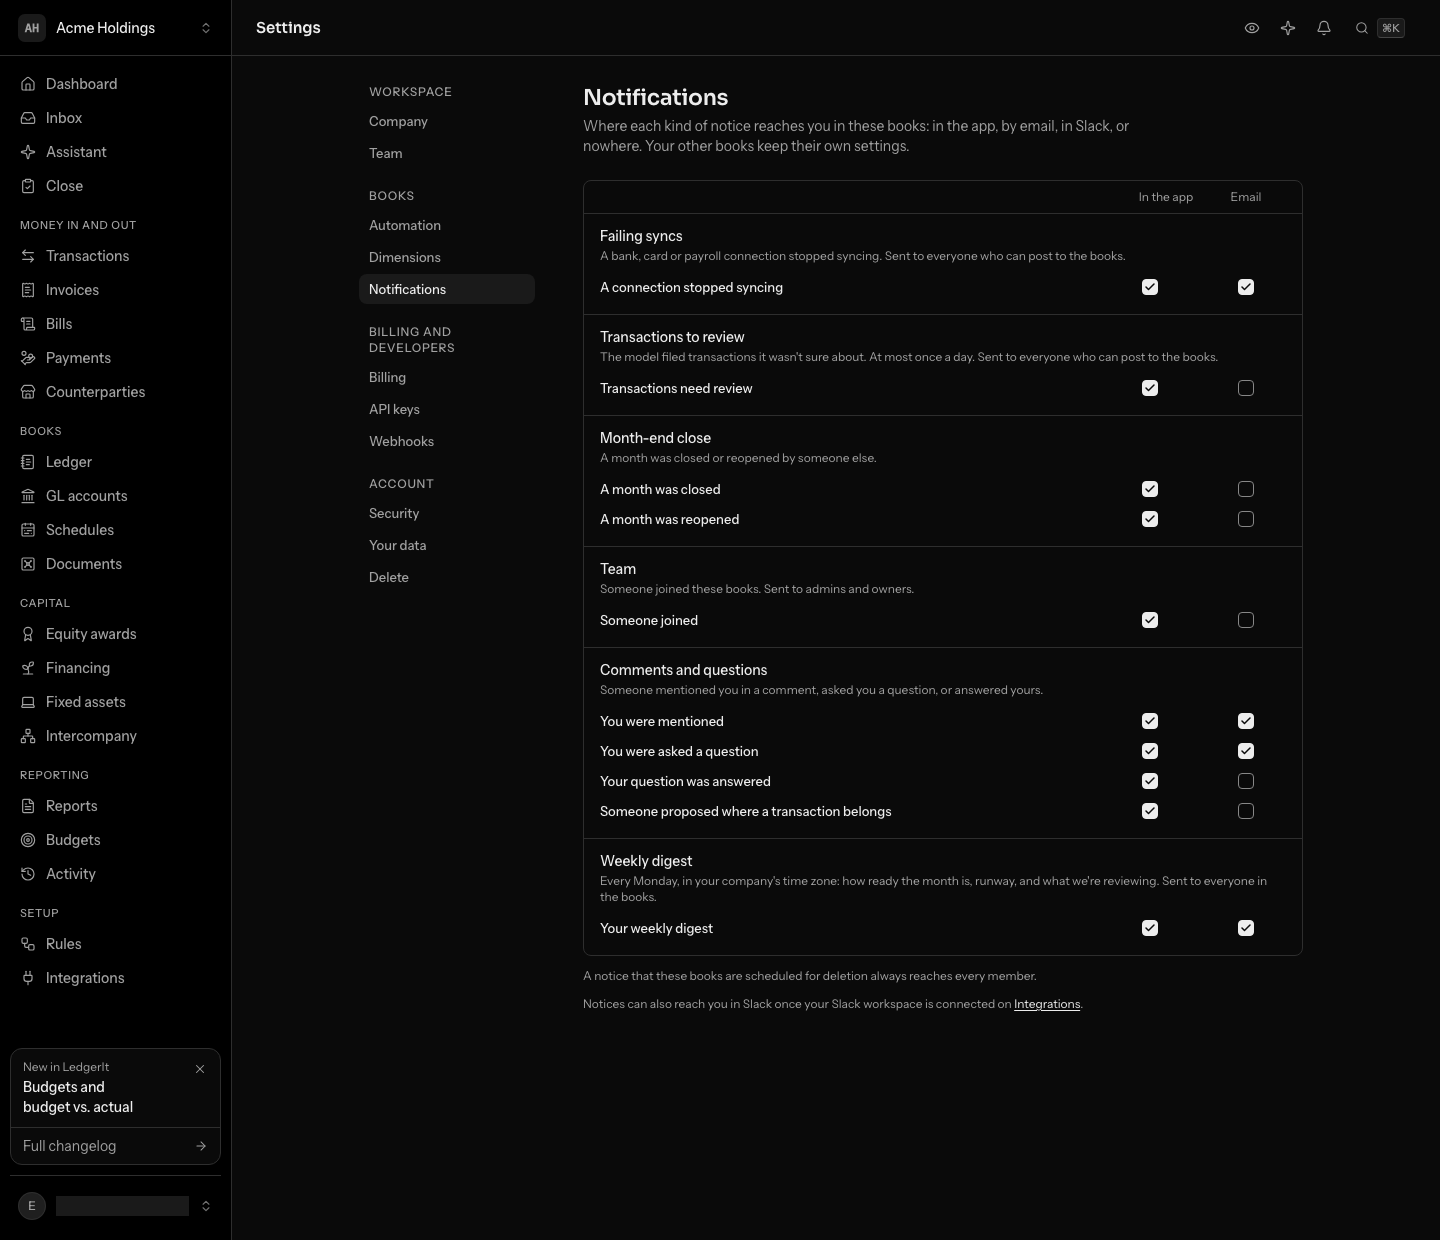Image resolution: width=1440 pixels, height=1240 pixels.
Task: Click the Bills icon in sidebar
Action: (x=28, y=324)
